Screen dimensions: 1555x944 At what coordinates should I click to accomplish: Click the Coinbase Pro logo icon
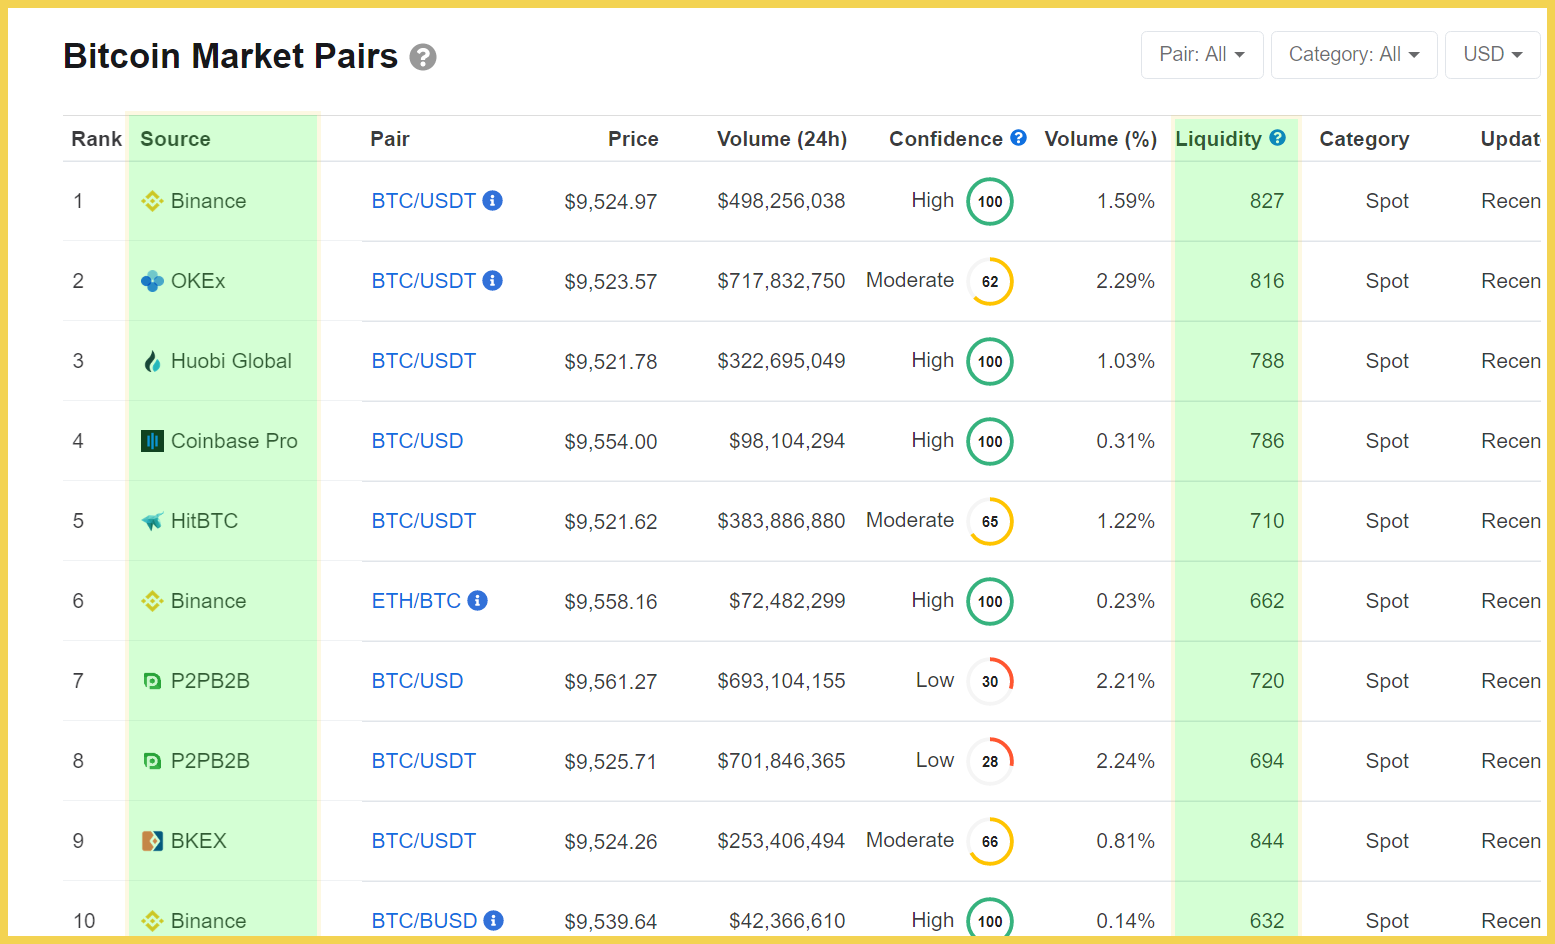(152, 441)
